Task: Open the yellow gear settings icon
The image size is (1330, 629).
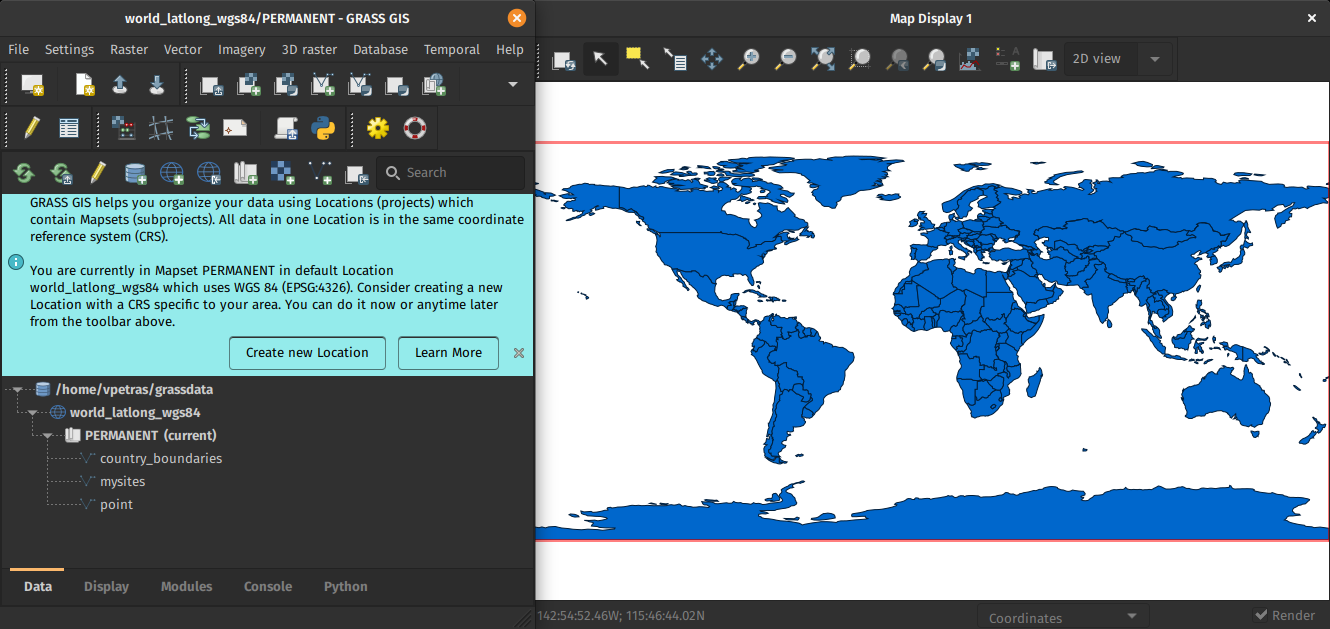Action: click(377, 128)
